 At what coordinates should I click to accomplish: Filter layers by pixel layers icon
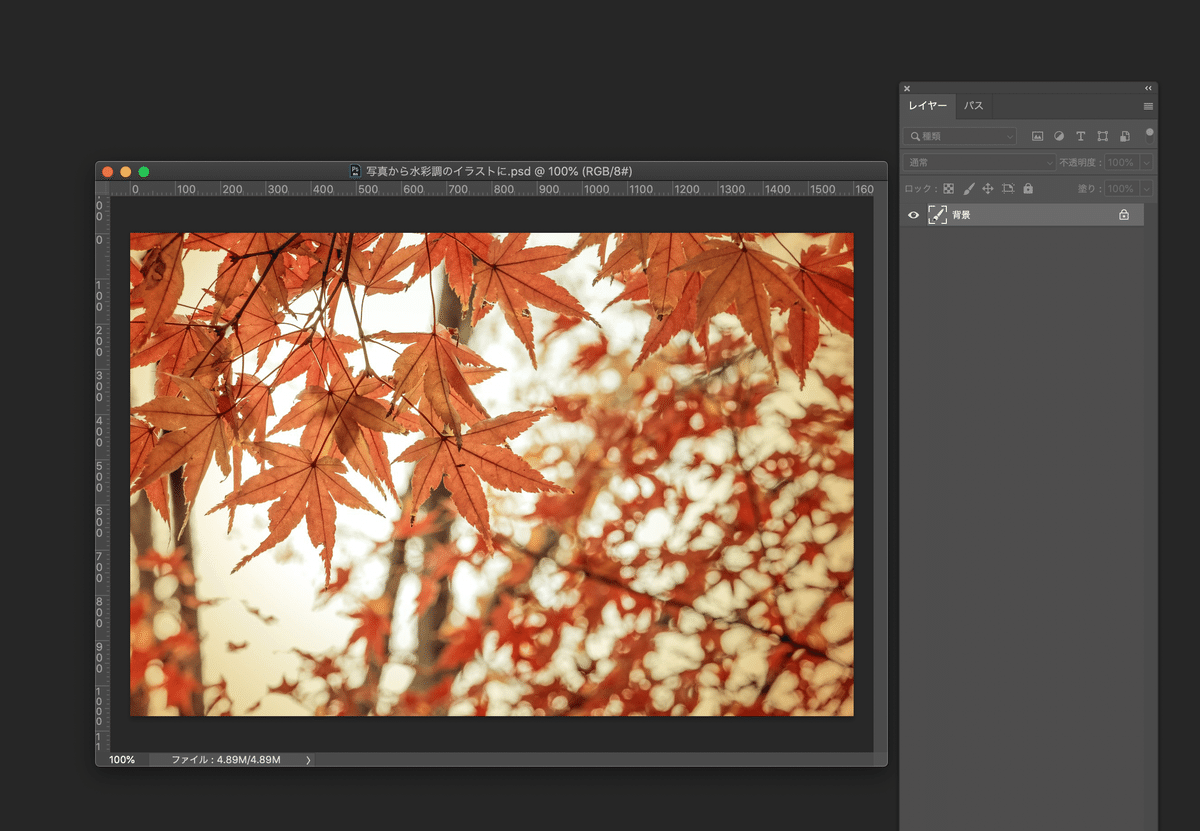[1037, 136]
